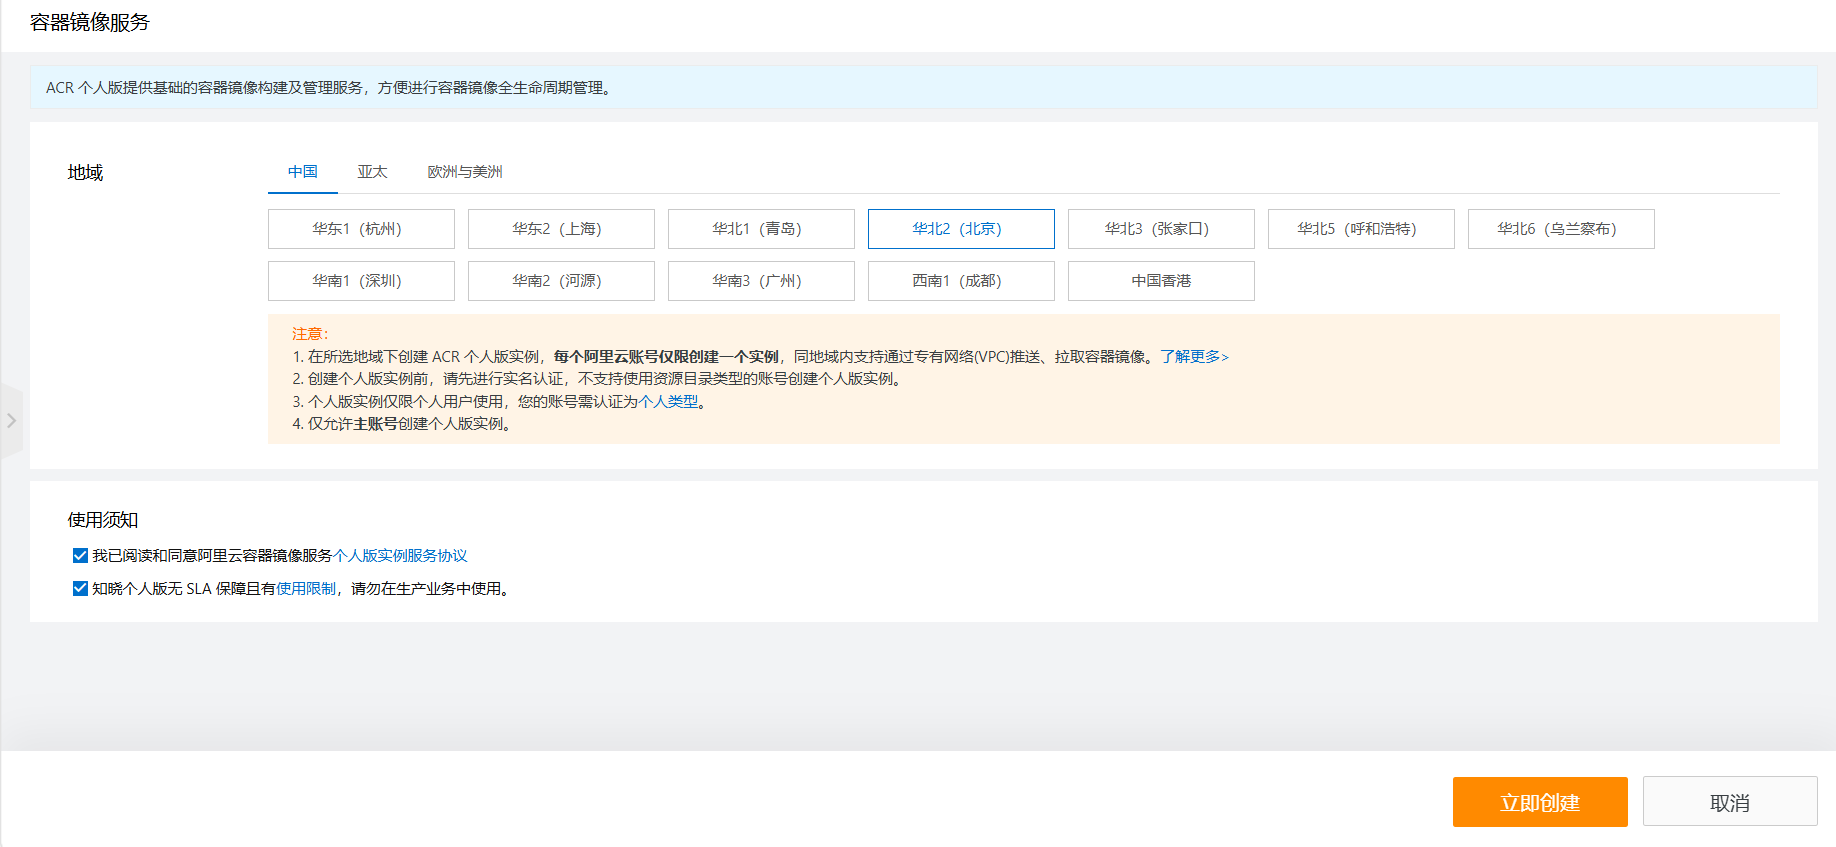Image resolution: width=1836 pixels, height=847 pixels.
Task: Select region 华北5（呼和浩特）
Action: tap(1361, 229)
